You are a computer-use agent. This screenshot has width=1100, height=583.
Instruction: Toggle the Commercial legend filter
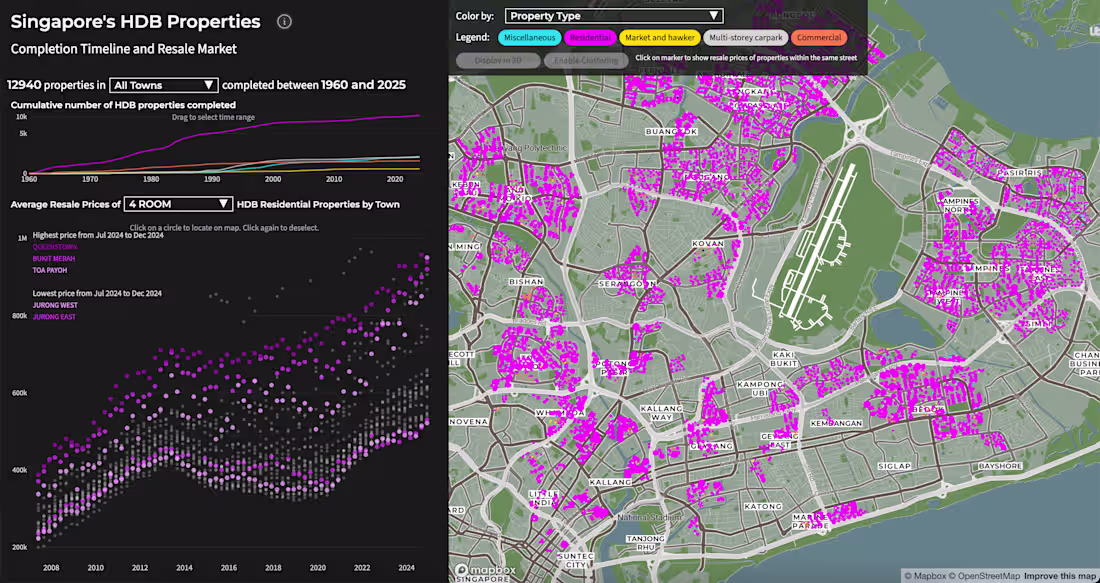pyautogui.click(x=820, y=37)
